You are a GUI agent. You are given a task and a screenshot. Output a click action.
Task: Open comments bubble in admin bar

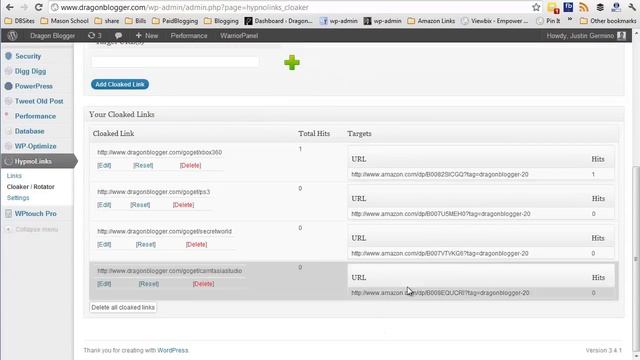[x=118, y=36]
